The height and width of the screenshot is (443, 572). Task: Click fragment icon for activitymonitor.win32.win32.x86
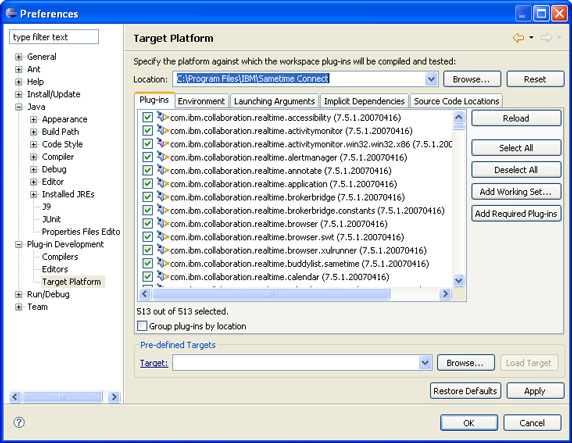(x=163, y=144)
